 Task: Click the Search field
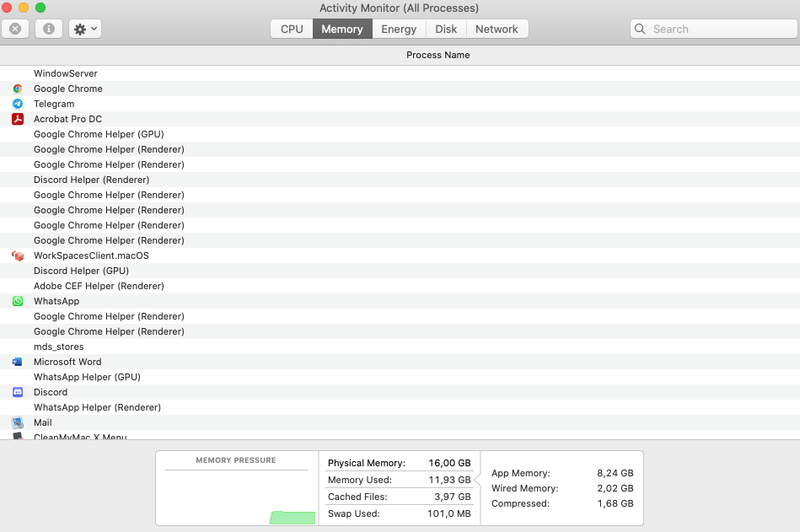714,29
